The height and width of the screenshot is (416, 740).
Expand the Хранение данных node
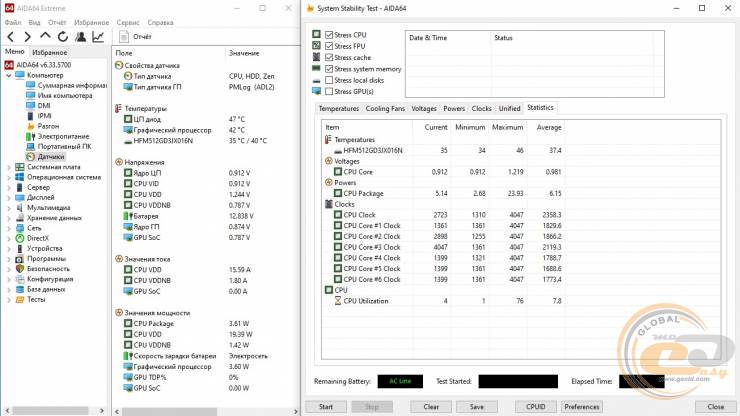coord(8,218)
